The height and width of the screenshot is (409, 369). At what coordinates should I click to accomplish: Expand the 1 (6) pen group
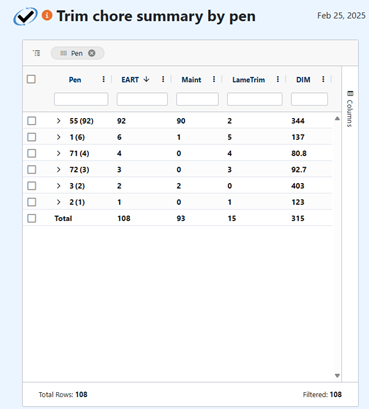pyautogui.click(x=59, y=137)
